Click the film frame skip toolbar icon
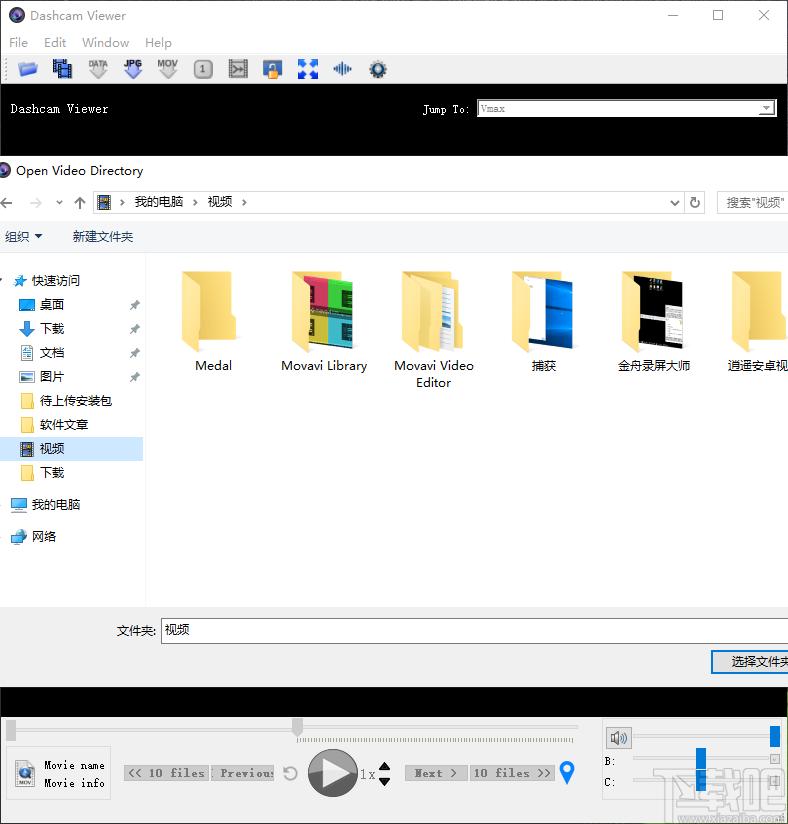 coord(238,69)
